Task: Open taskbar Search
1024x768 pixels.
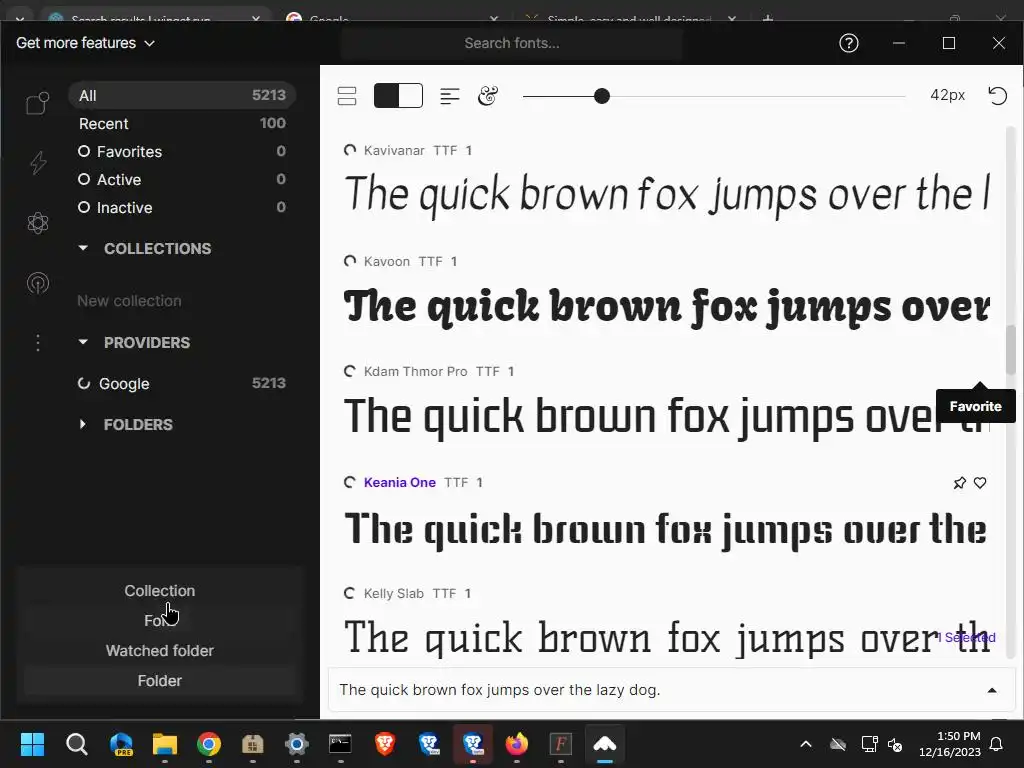Action: click(x=76, y=744)
